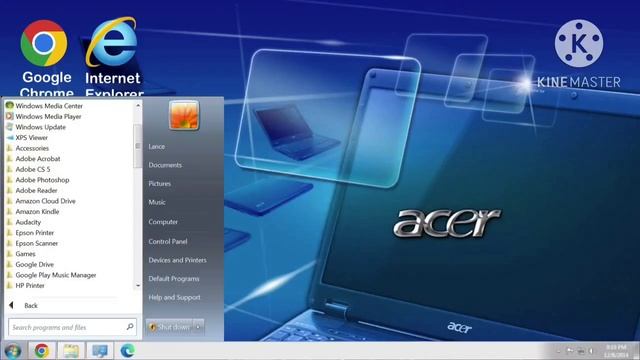Viewport: 640px width, 360px height.
Task: Click the Windows Update icon
Action: (x=9, y=127)
